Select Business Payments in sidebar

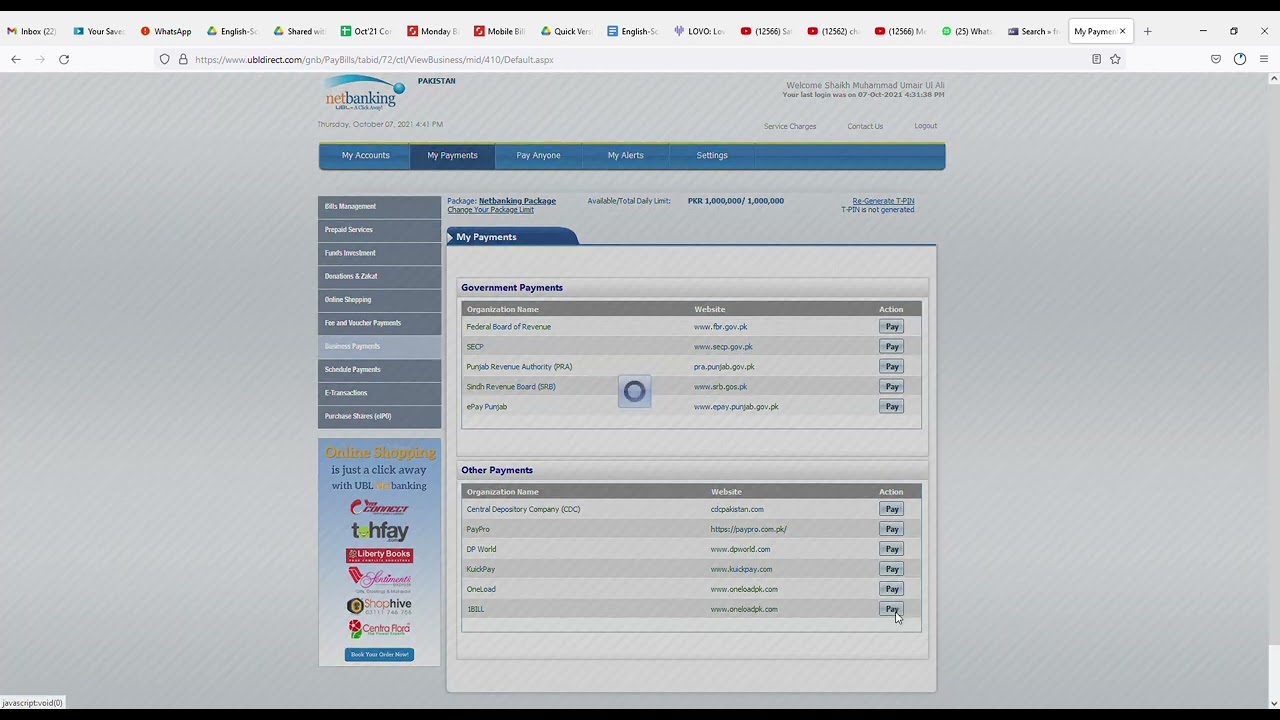pos(379,346)
